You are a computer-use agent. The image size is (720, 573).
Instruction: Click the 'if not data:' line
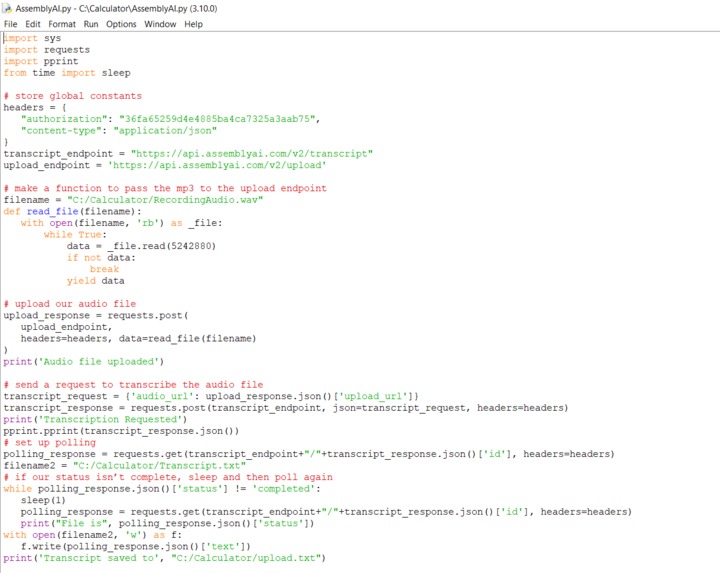pyautogui.click(x=101, y=258)
